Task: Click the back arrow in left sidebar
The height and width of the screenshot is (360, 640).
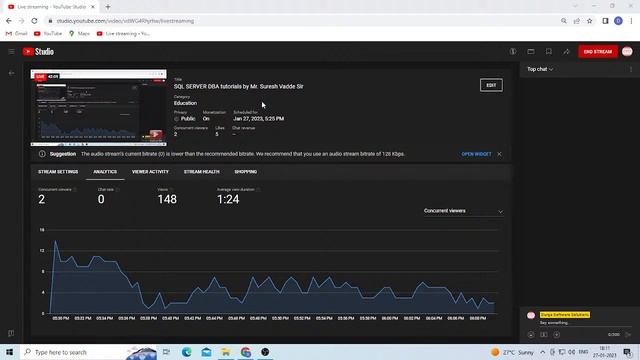Action: pyautogui.click(x=11, y=73)
